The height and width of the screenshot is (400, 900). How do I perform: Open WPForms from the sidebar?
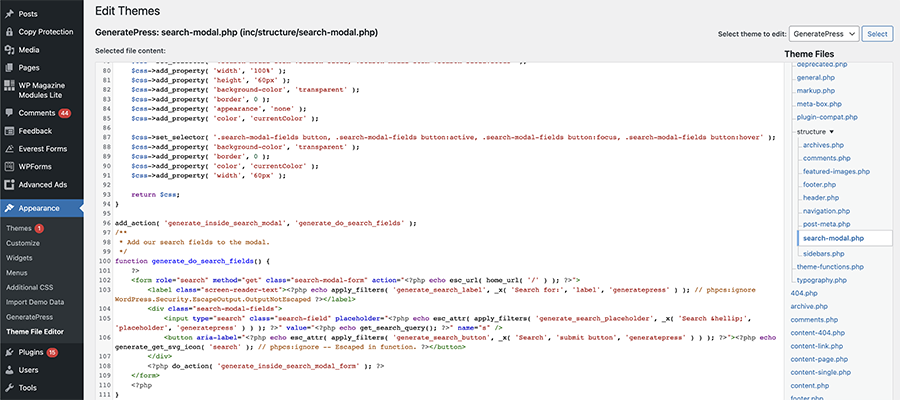[x=36, y=166]
